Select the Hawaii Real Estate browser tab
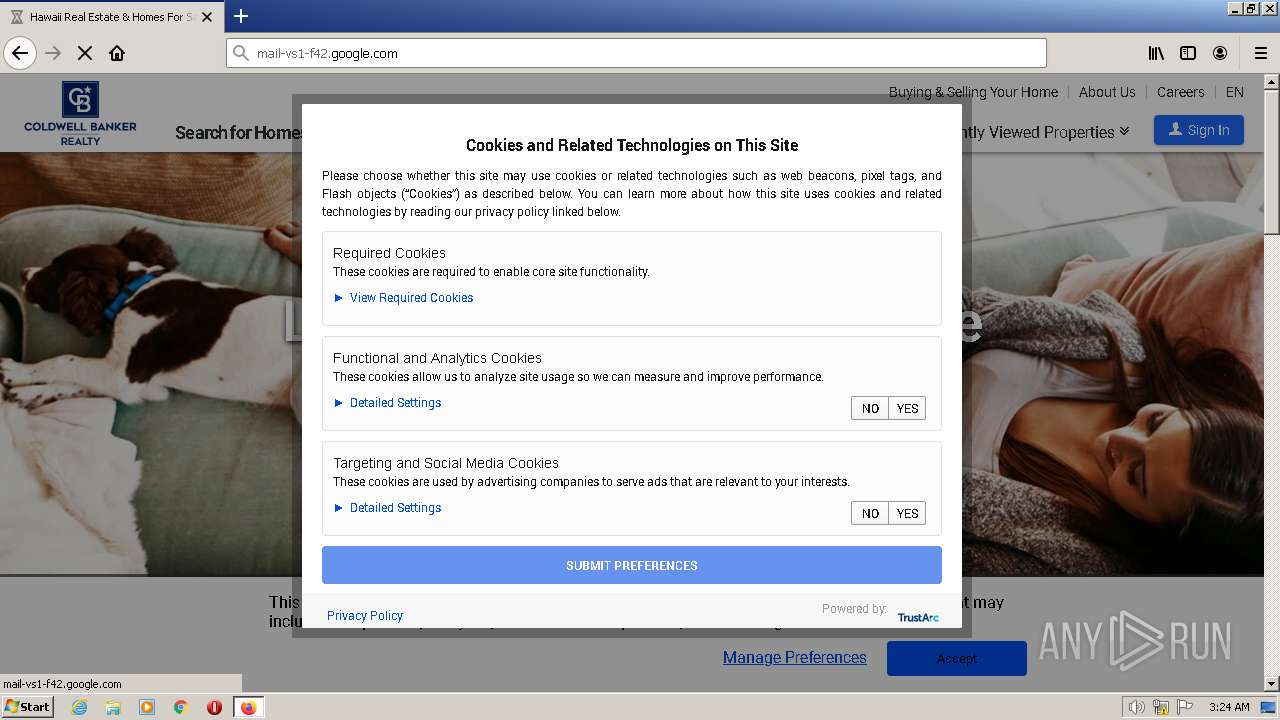 click(x=110, y=17)
